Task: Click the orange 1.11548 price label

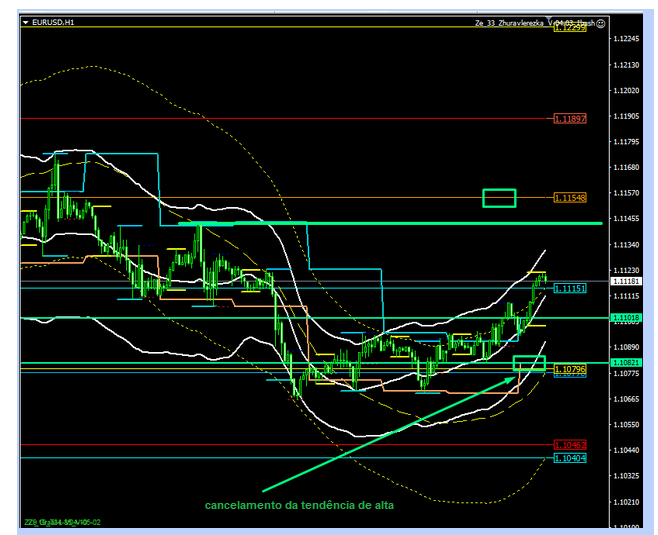Action: [569, 197]
